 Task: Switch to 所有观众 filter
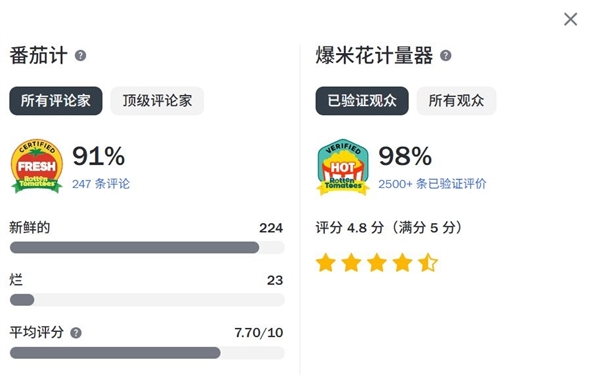(456, 101)
